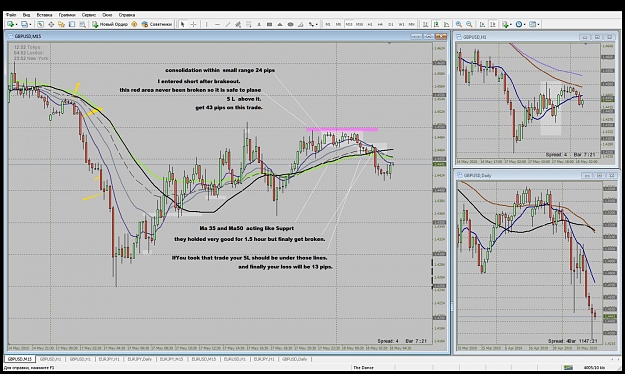The image size is (625, 374).
Task: Switch to the EURJPY,M15 chart tab
Action: point(171,359)
